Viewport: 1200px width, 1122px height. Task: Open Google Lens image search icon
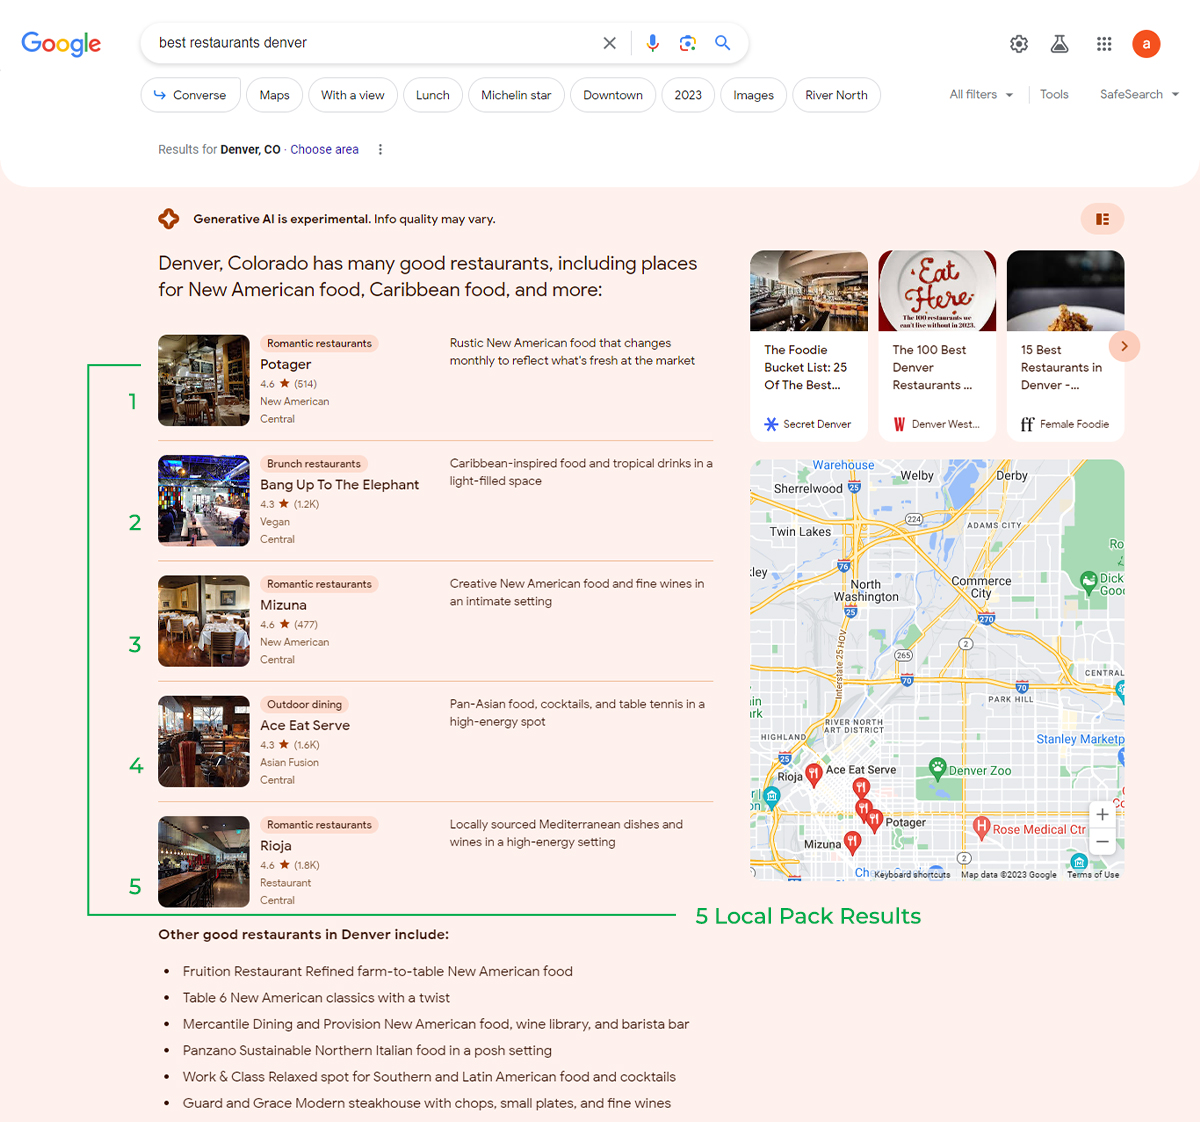[x=687, y=43]
